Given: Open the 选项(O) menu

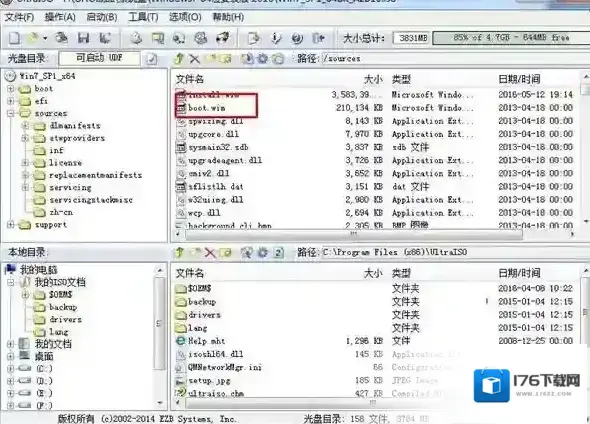Looking at the screenshot, I should tap(185, 17).
